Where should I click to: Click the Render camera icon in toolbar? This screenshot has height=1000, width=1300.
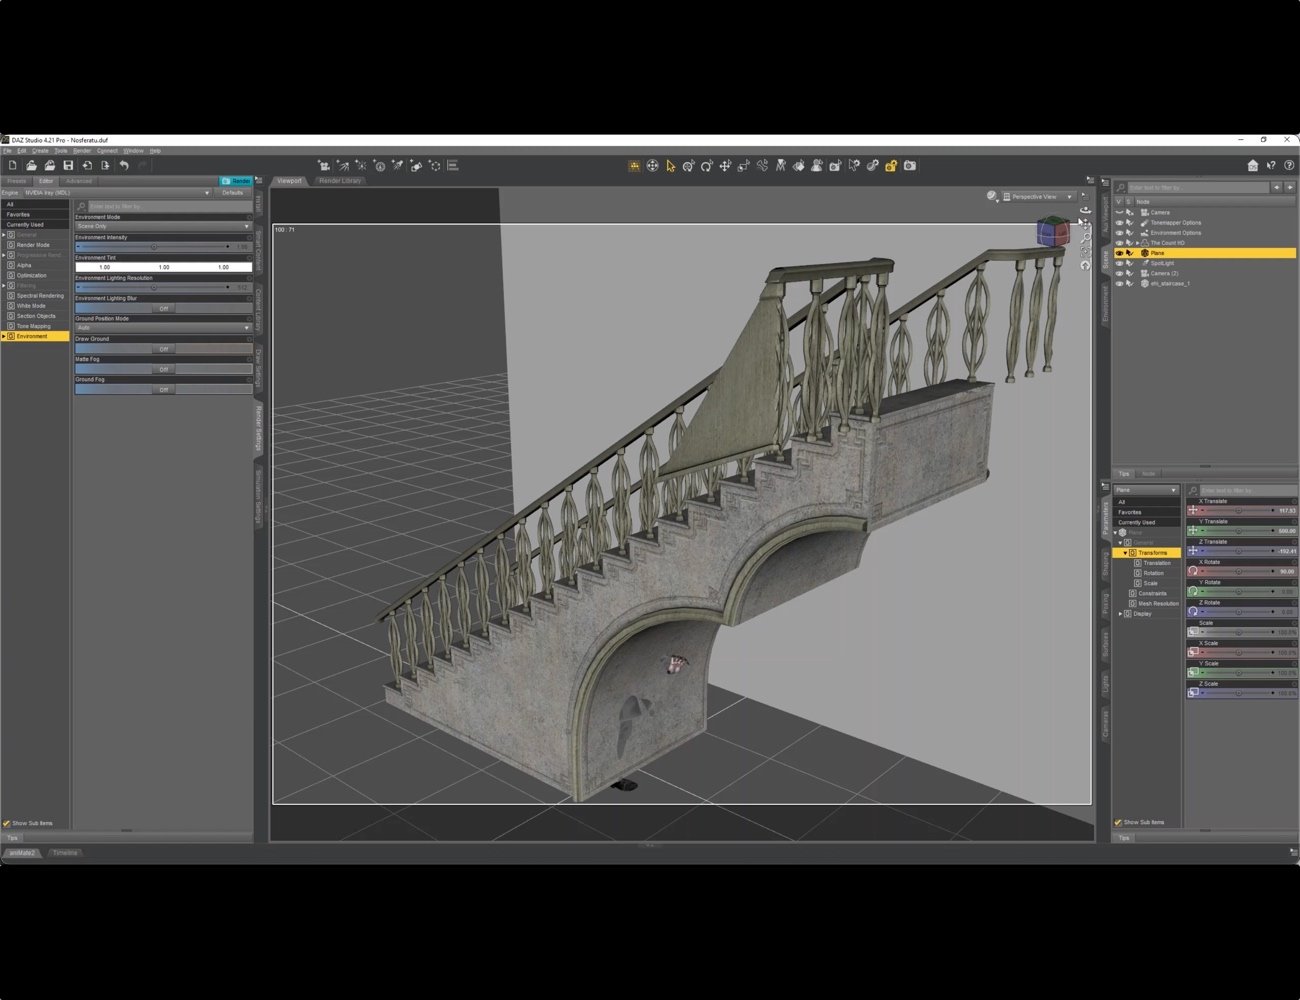tap(909, 166)
